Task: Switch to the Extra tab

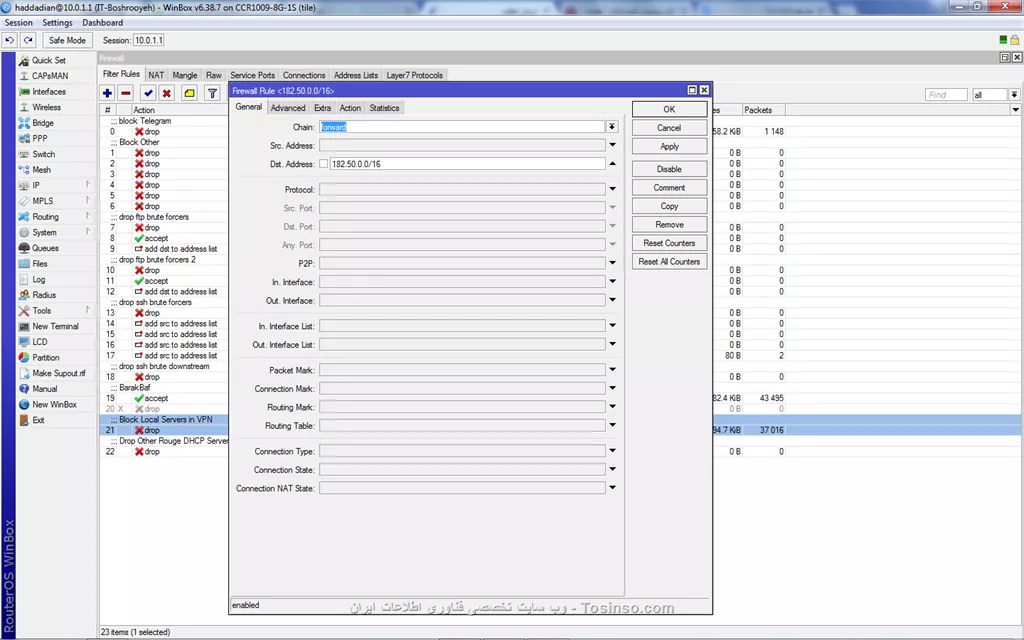Action: point(323,108)
